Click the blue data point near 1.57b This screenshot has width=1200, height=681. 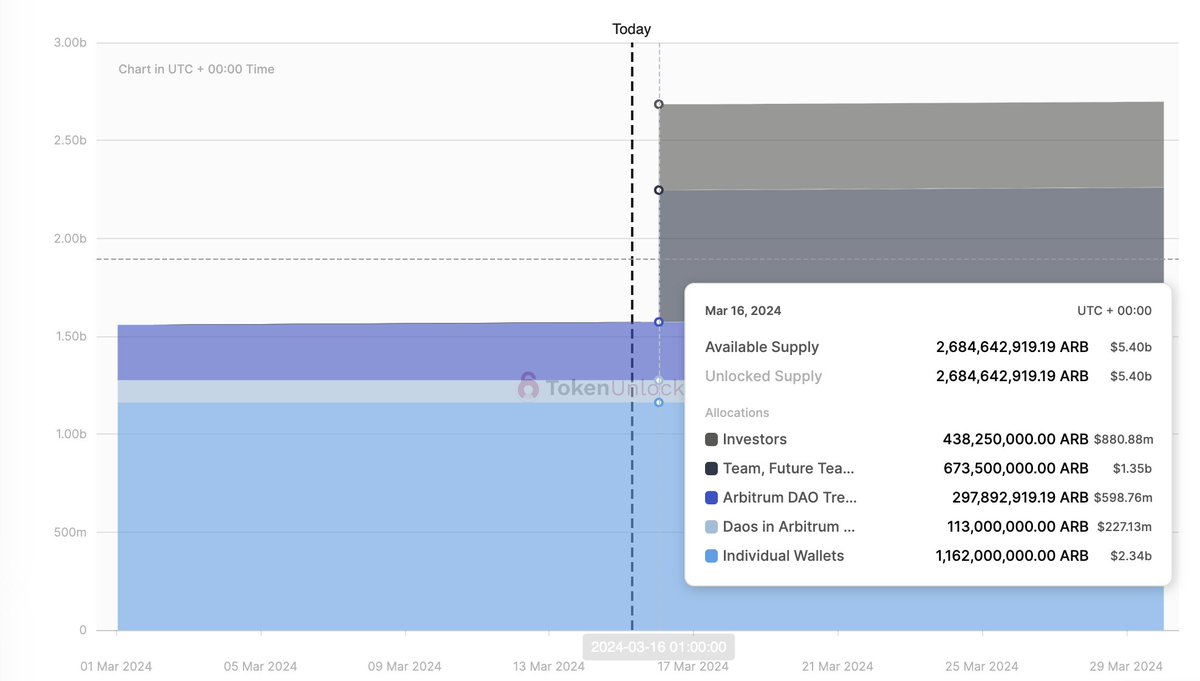click(659, 322)
